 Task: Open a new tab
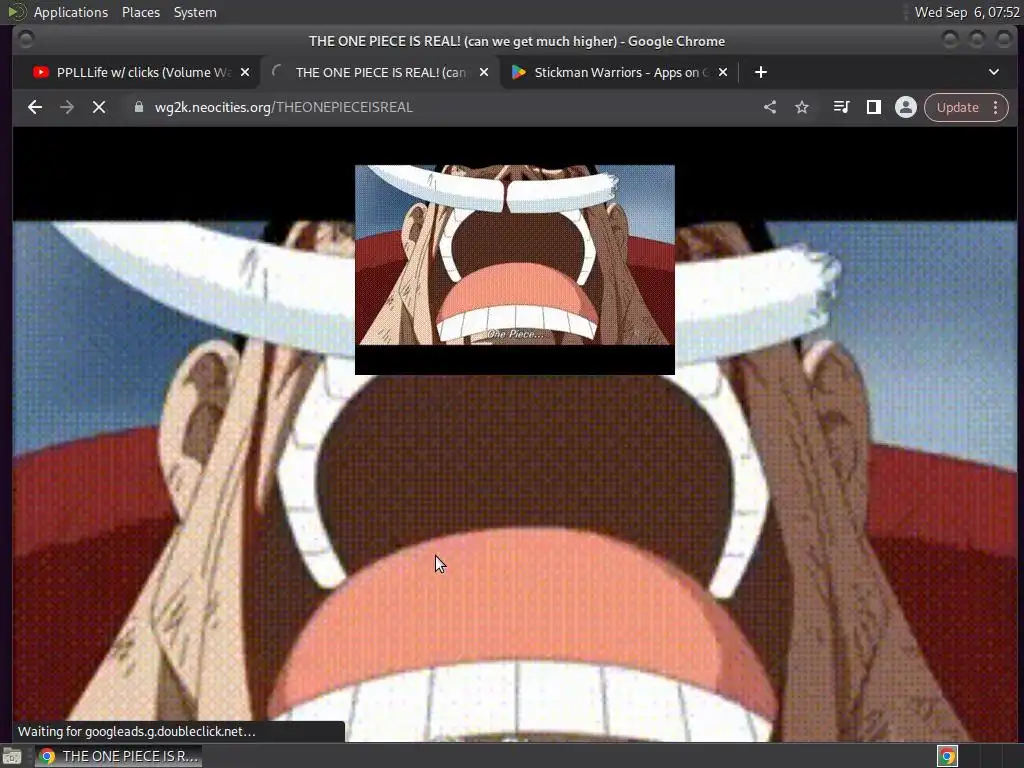click(761, 72)
